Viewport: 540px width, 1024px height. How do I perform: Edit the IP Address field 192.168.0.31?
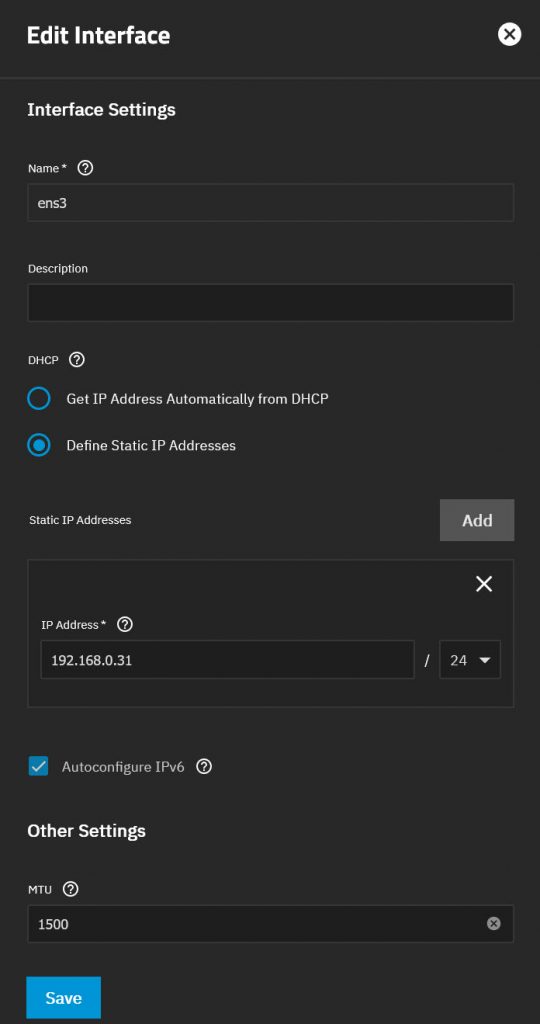click(227, 660)
